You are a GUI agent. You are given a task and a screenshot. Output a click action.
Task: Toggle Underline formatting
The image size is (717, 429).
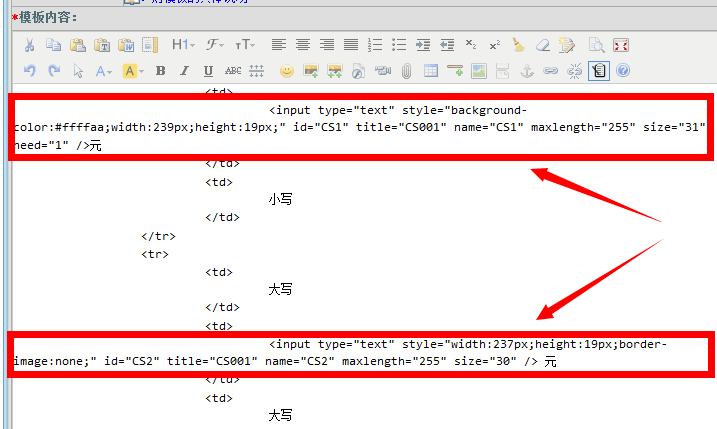[208, 71]
